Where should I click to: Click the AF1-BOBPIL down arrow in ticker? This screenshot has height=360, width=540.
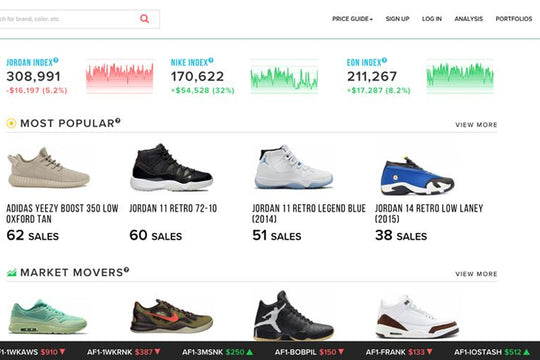pyautogui.click(x=341, y=352)
